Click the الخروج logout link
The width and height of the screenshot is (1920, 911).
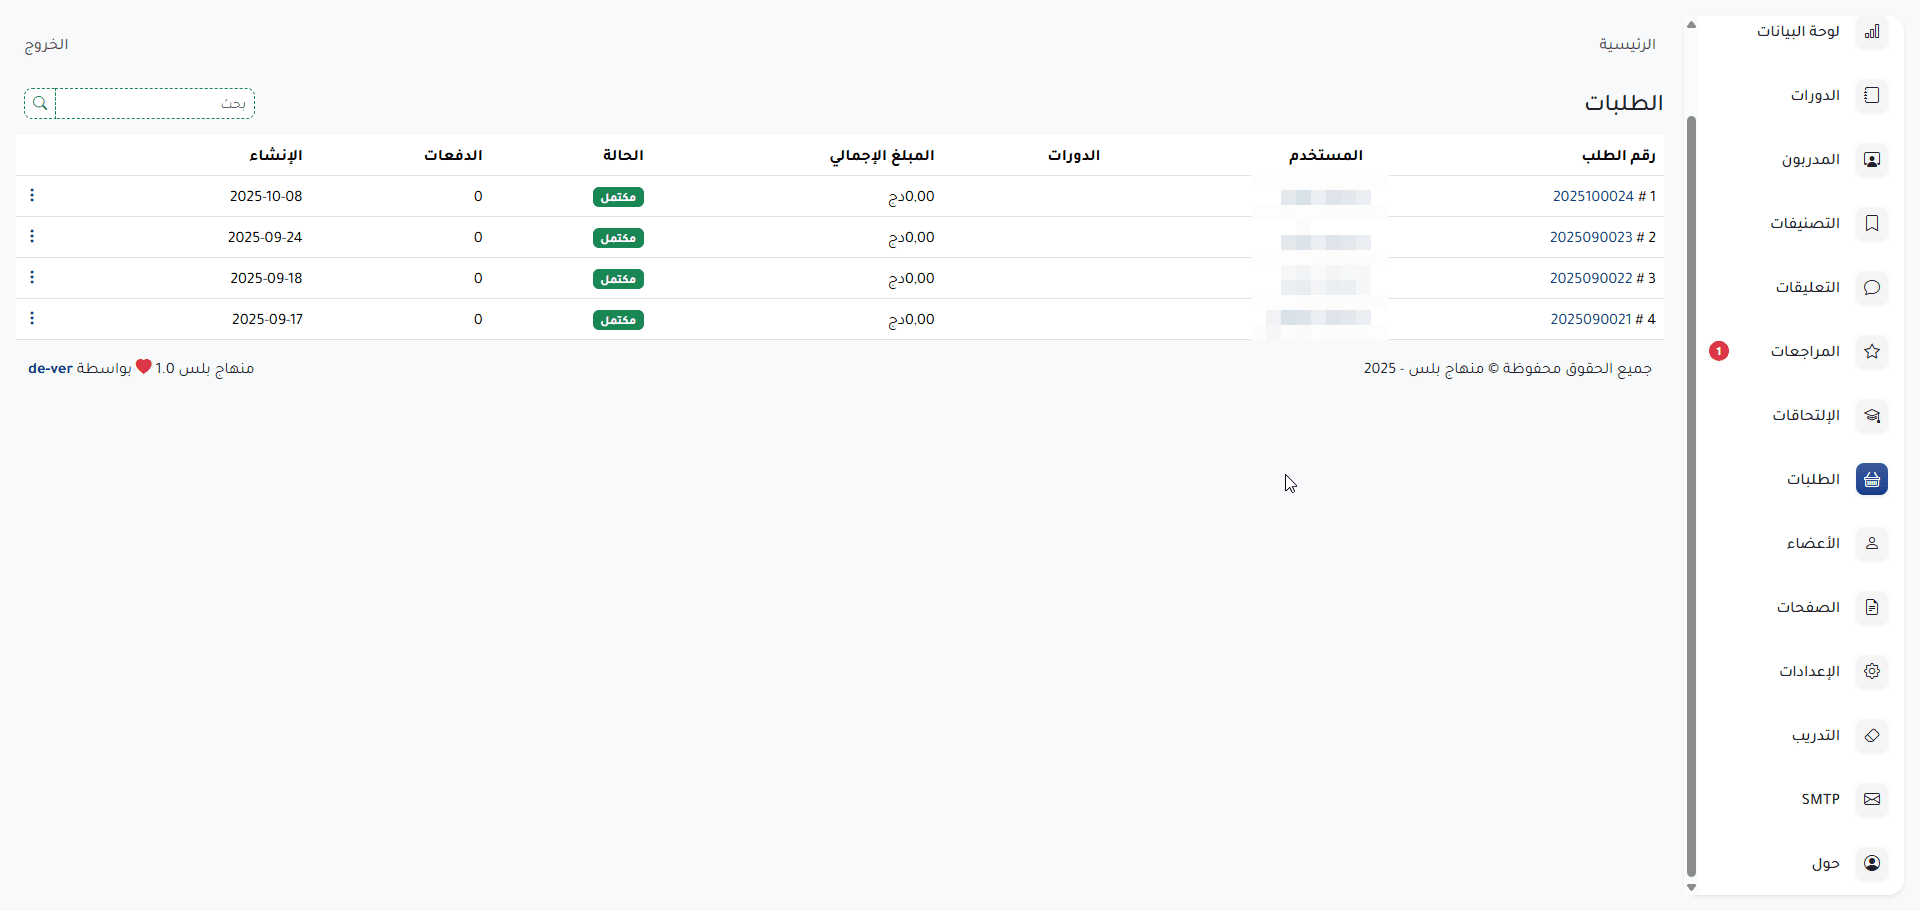[46, 45]
